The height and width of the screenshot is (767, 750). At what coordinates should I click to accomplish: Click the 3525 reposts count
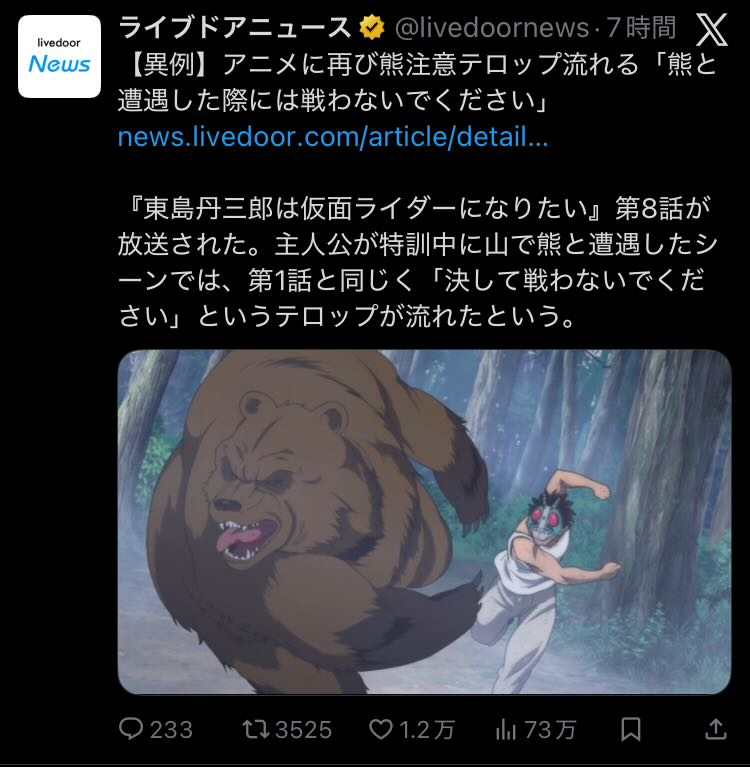(303, 730)
